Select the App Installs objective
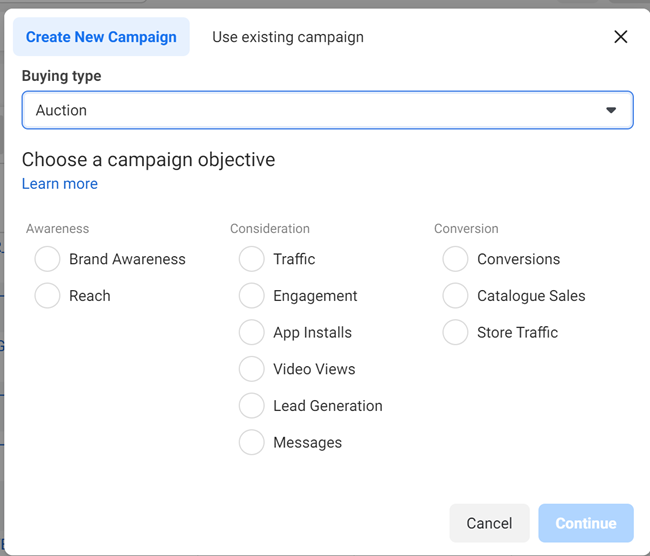 [x=252, y=332]
